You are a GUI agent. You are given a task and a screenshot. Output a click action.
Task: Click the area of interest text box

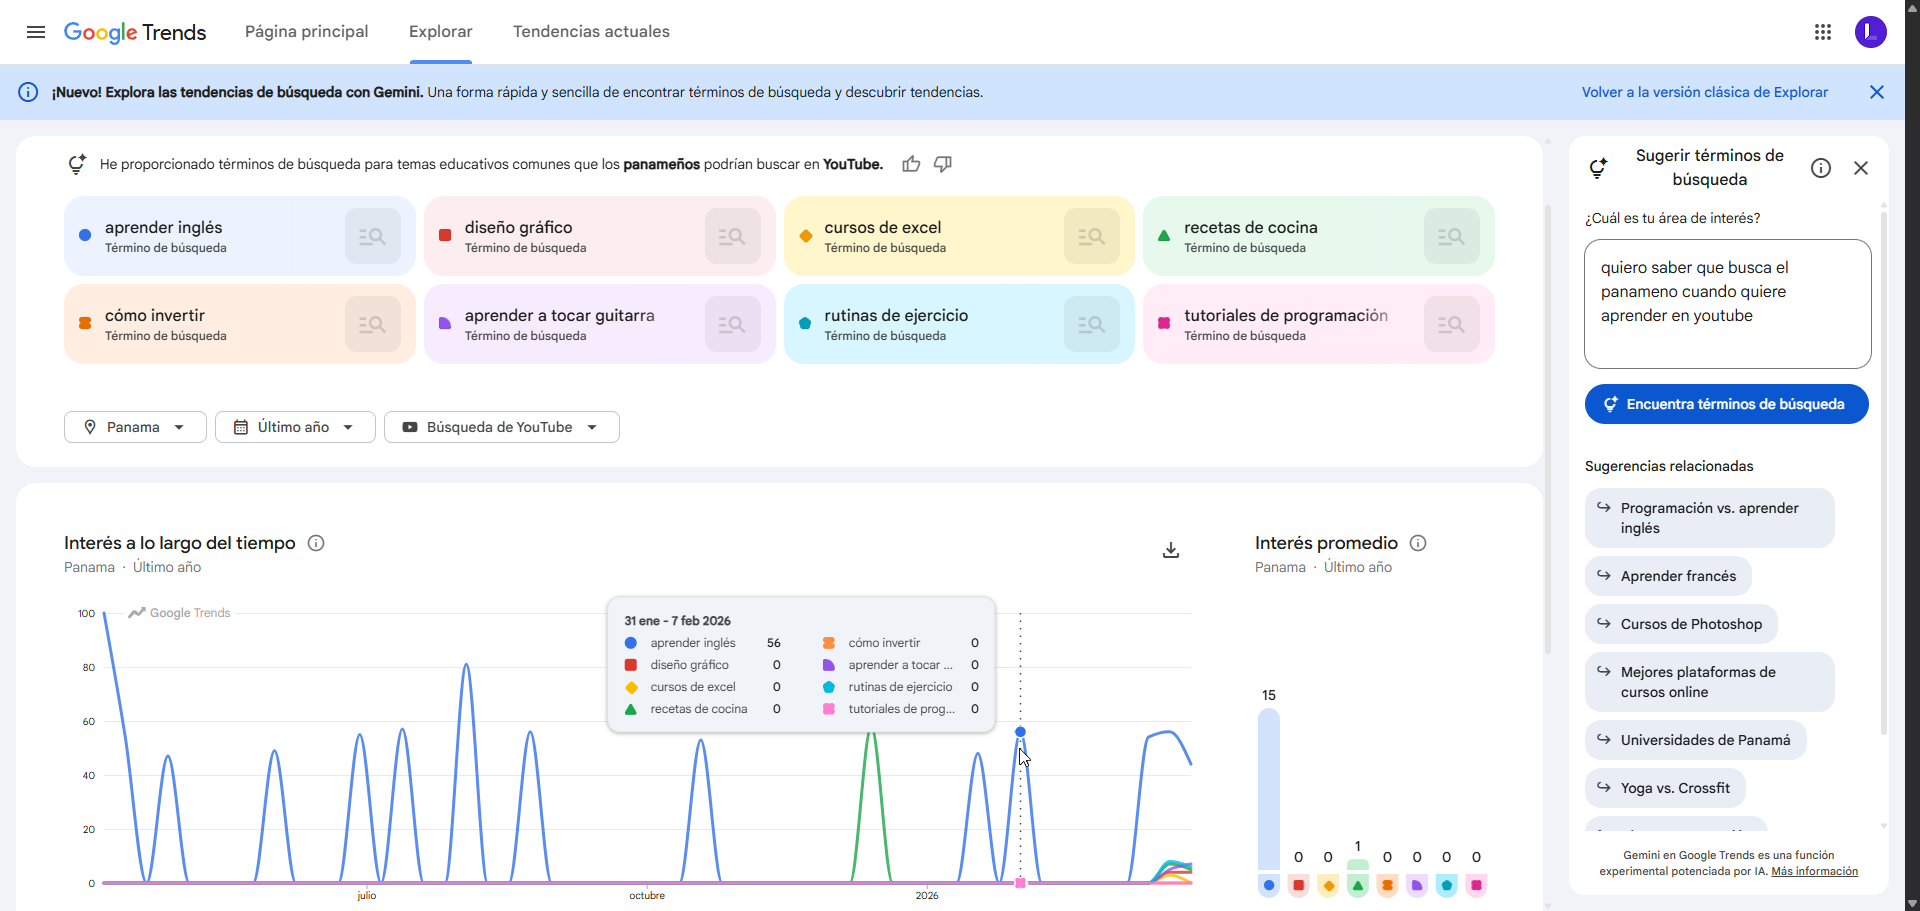[1728, 304]
